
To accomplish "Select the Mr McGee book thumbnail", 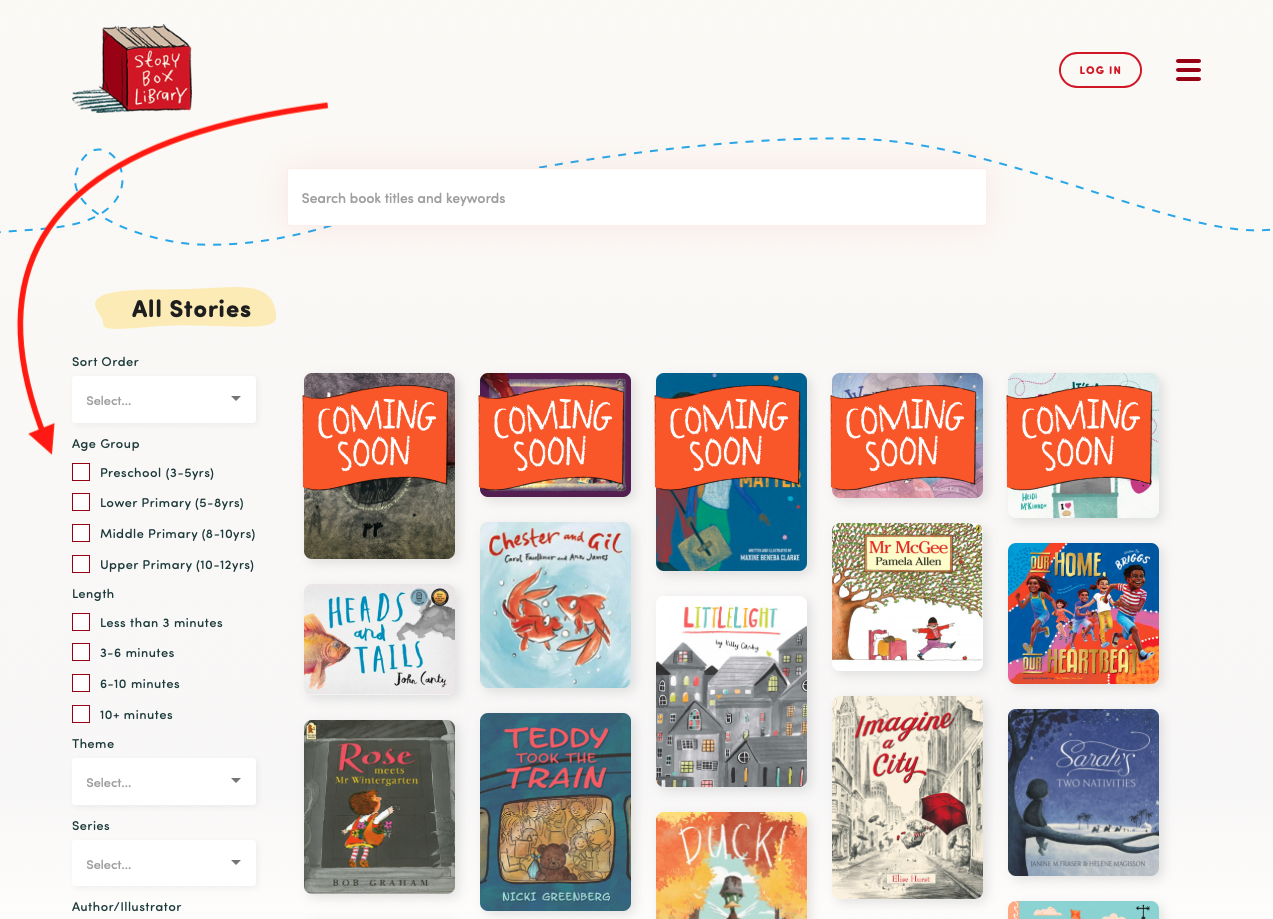I will (x=907, y=597).
